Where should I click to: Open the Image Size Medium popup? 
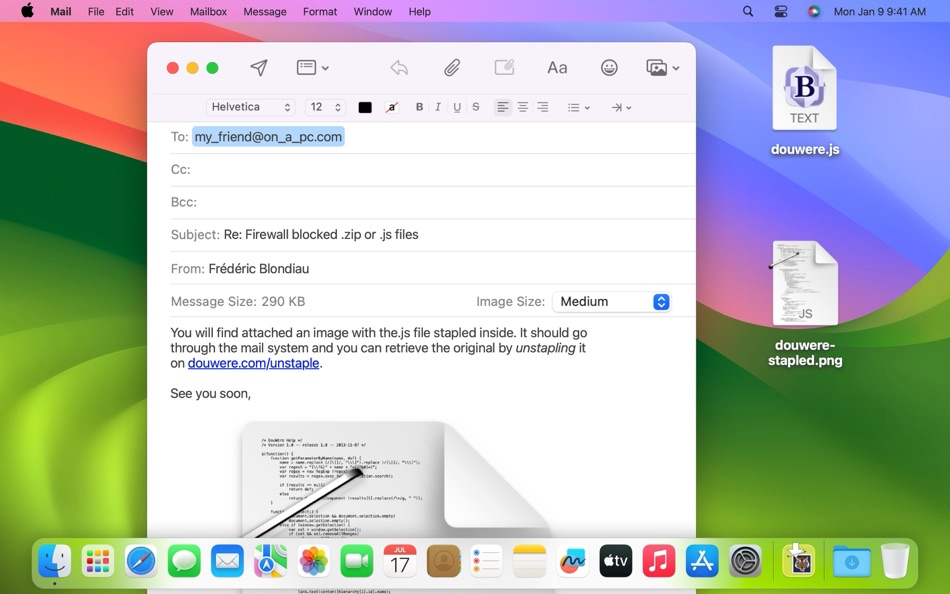611,302
